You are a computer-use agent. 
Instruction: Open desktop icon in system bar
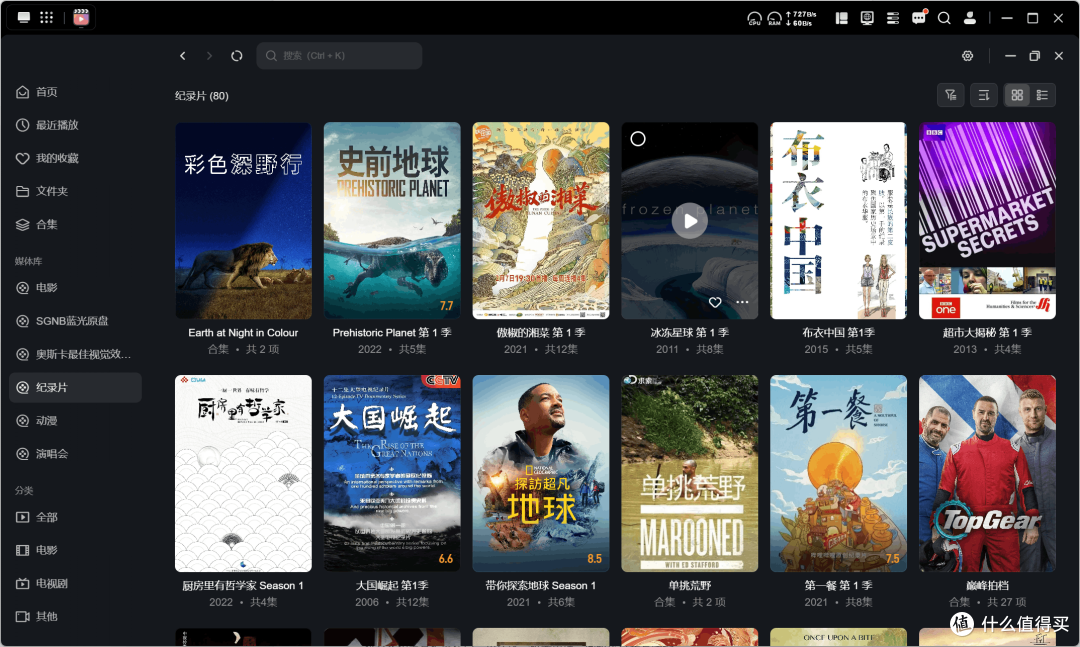(x=24, y=17)
